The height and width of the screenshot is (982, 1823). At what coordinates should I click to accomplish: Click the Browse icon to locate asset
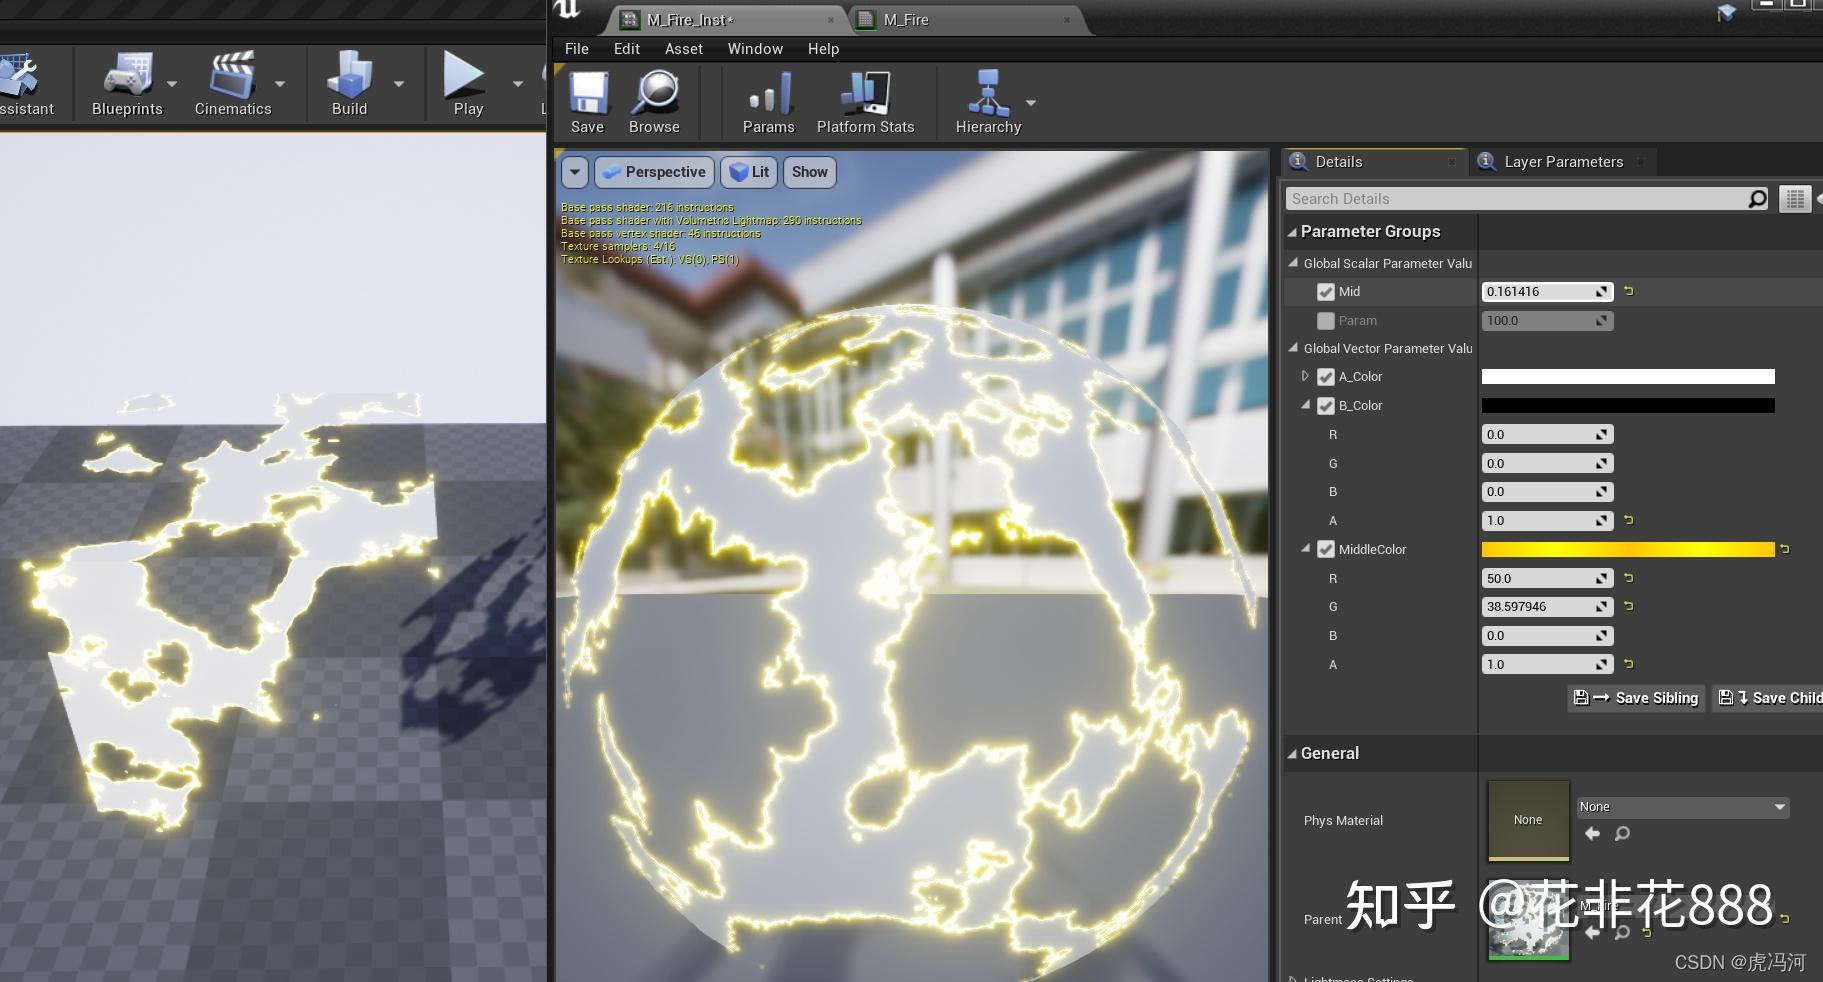click(653, 100)
